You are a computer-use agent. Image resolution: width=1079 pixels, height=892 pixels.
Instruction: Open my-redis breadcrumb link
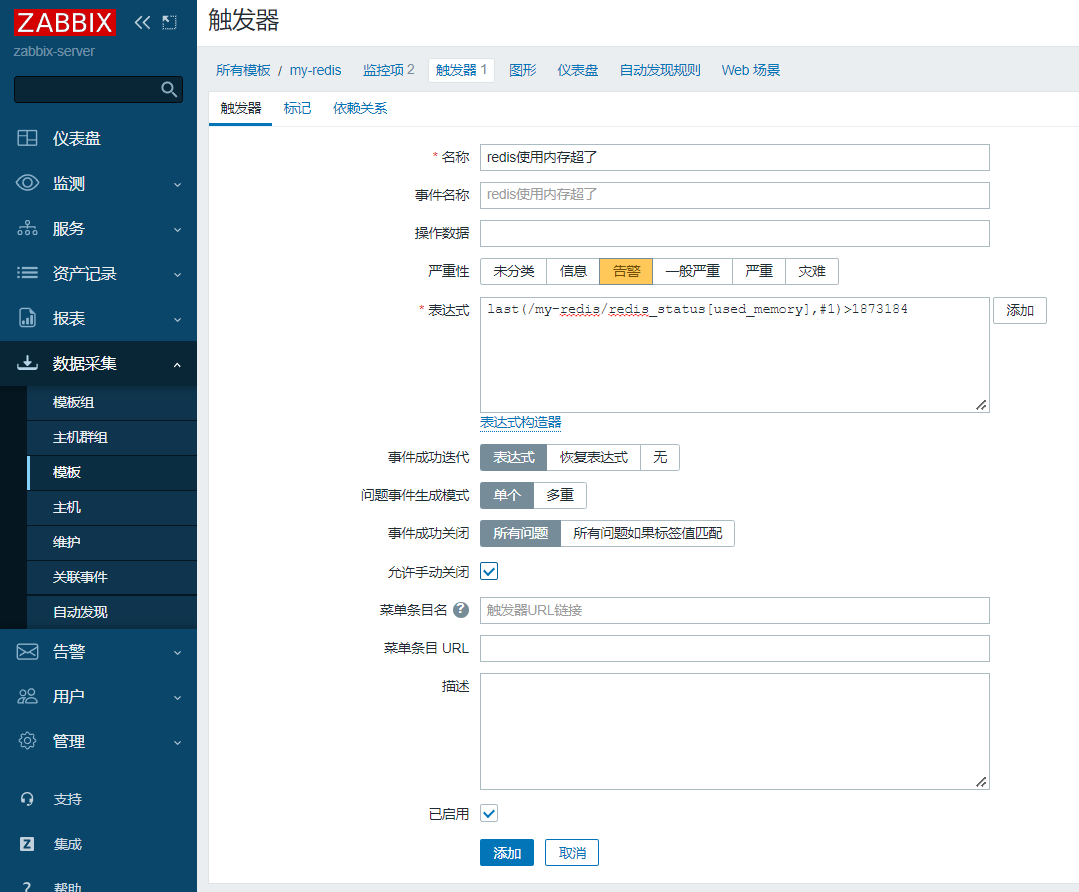(x=315, y=70)
